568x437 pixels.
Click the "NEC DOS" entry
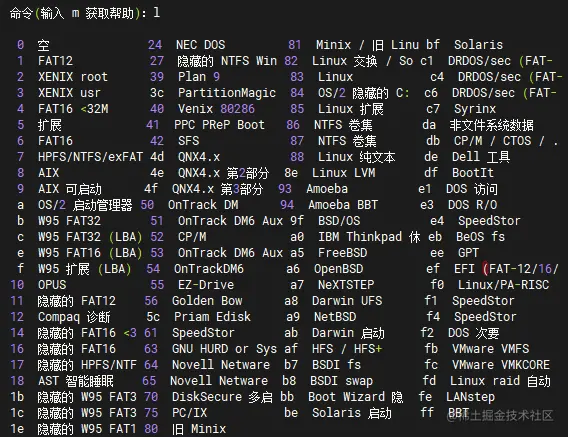(x=200, y=45)
